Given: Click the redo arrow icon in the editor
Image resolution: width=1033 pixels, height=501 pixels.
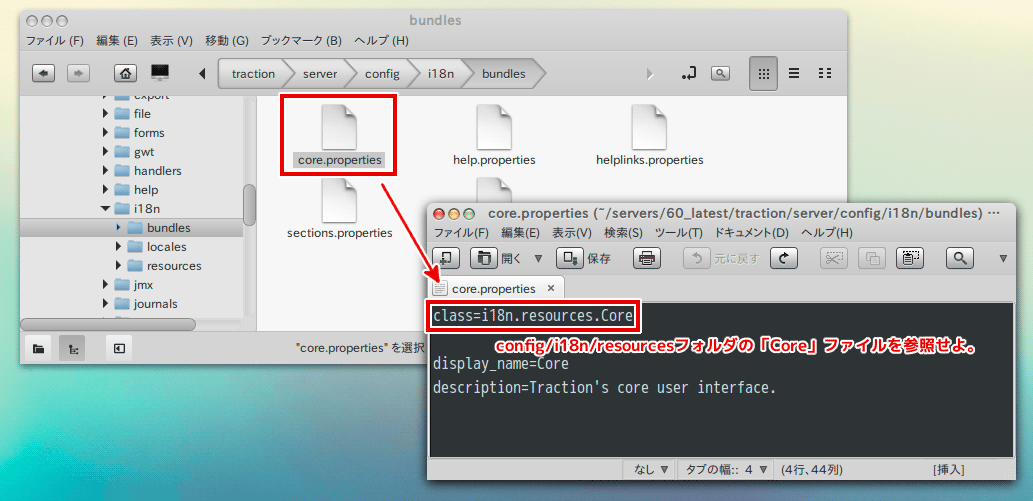Looking at the screenshot, I should [783, 258].
